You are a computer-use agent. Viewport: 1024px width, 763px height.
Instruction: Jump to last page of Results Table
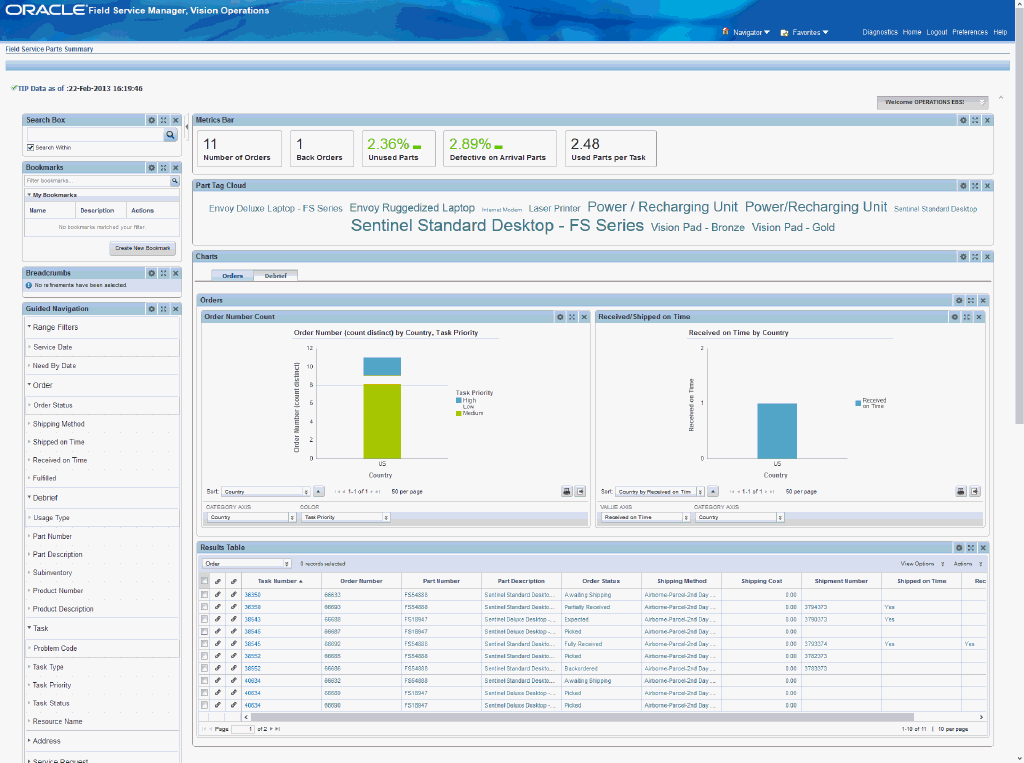278,729
